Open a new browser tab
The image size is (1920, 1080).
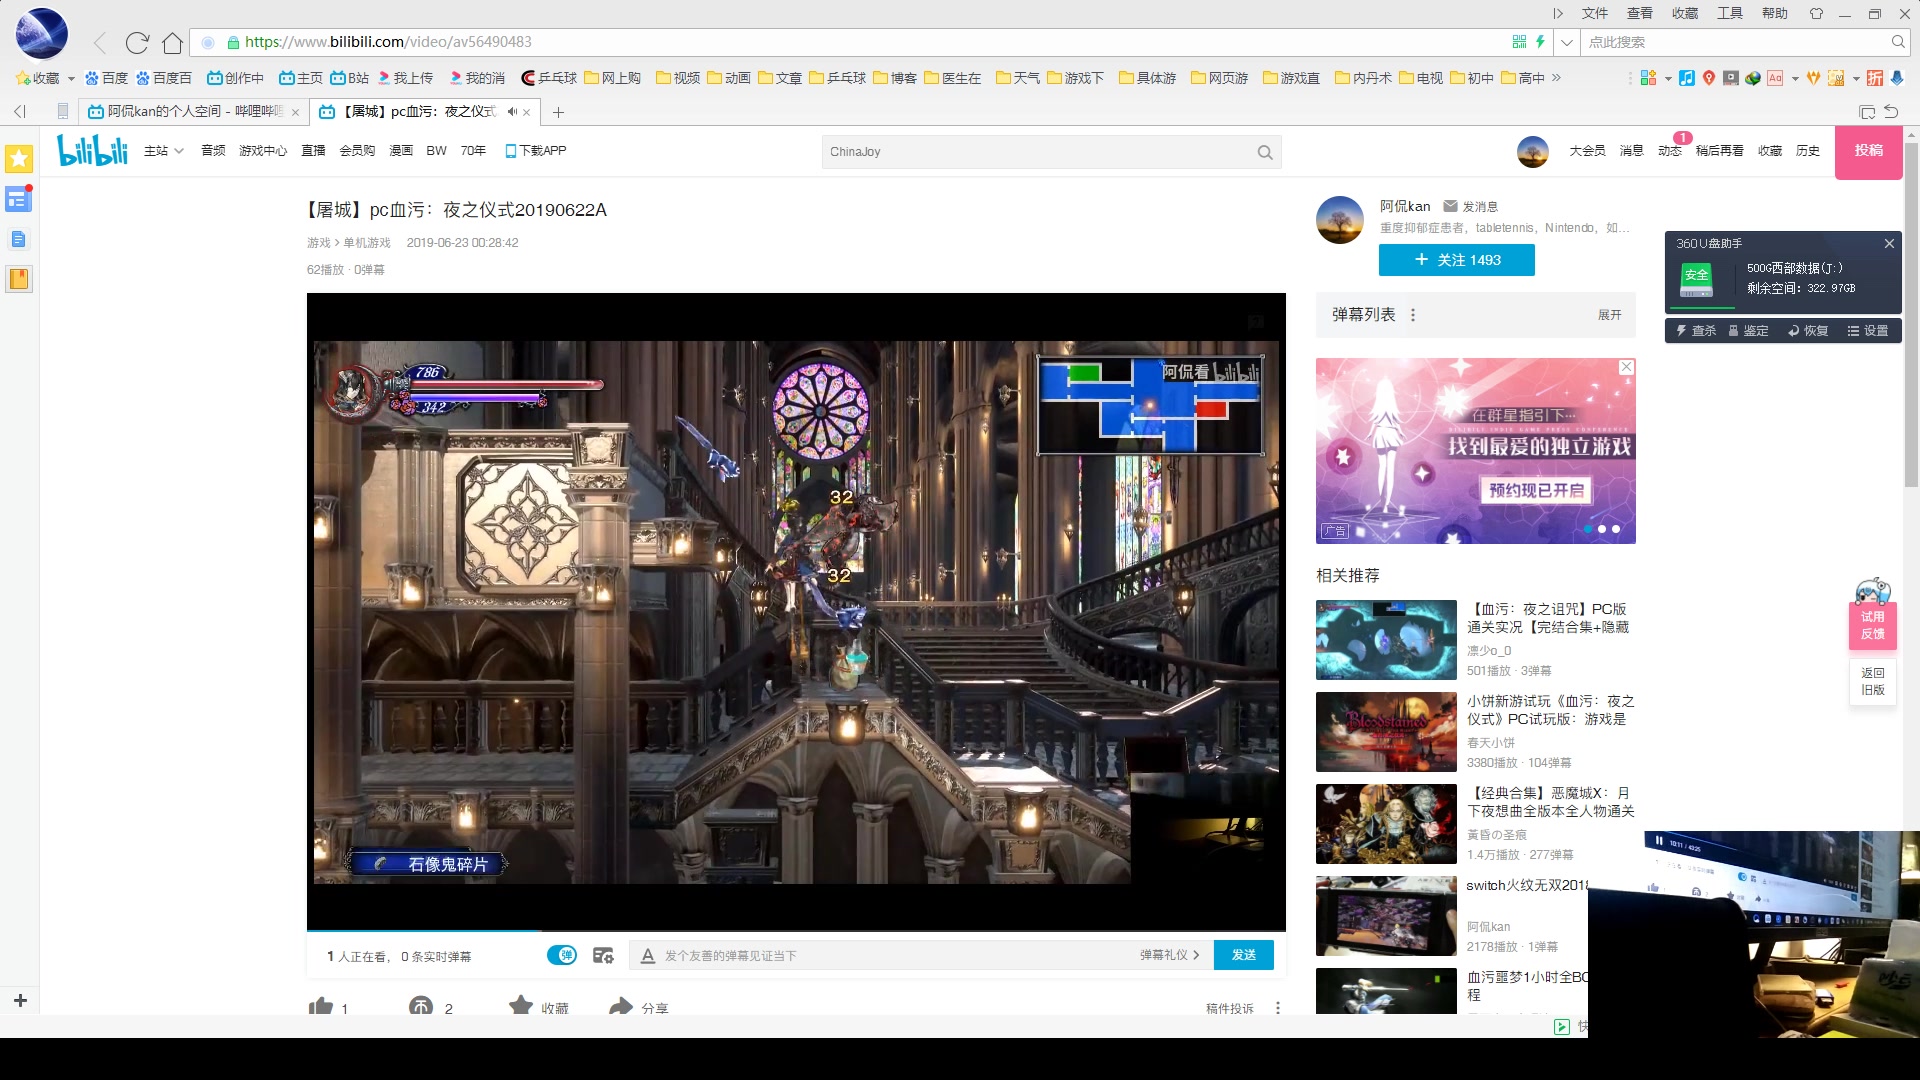(558, 112)
